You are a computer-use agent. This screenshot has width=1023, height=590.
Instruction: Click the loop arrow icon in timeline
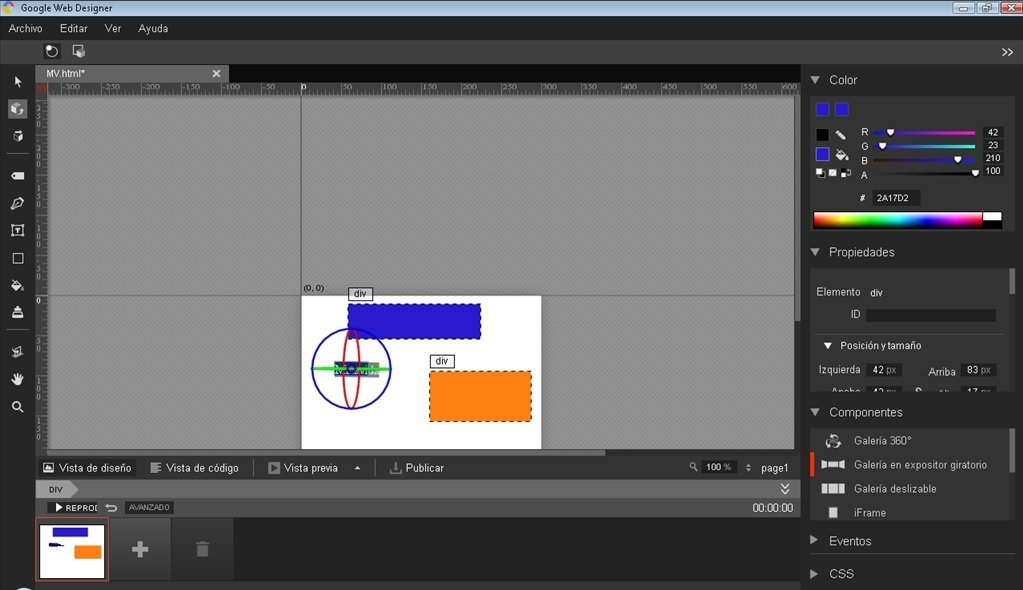pos(112,507)
